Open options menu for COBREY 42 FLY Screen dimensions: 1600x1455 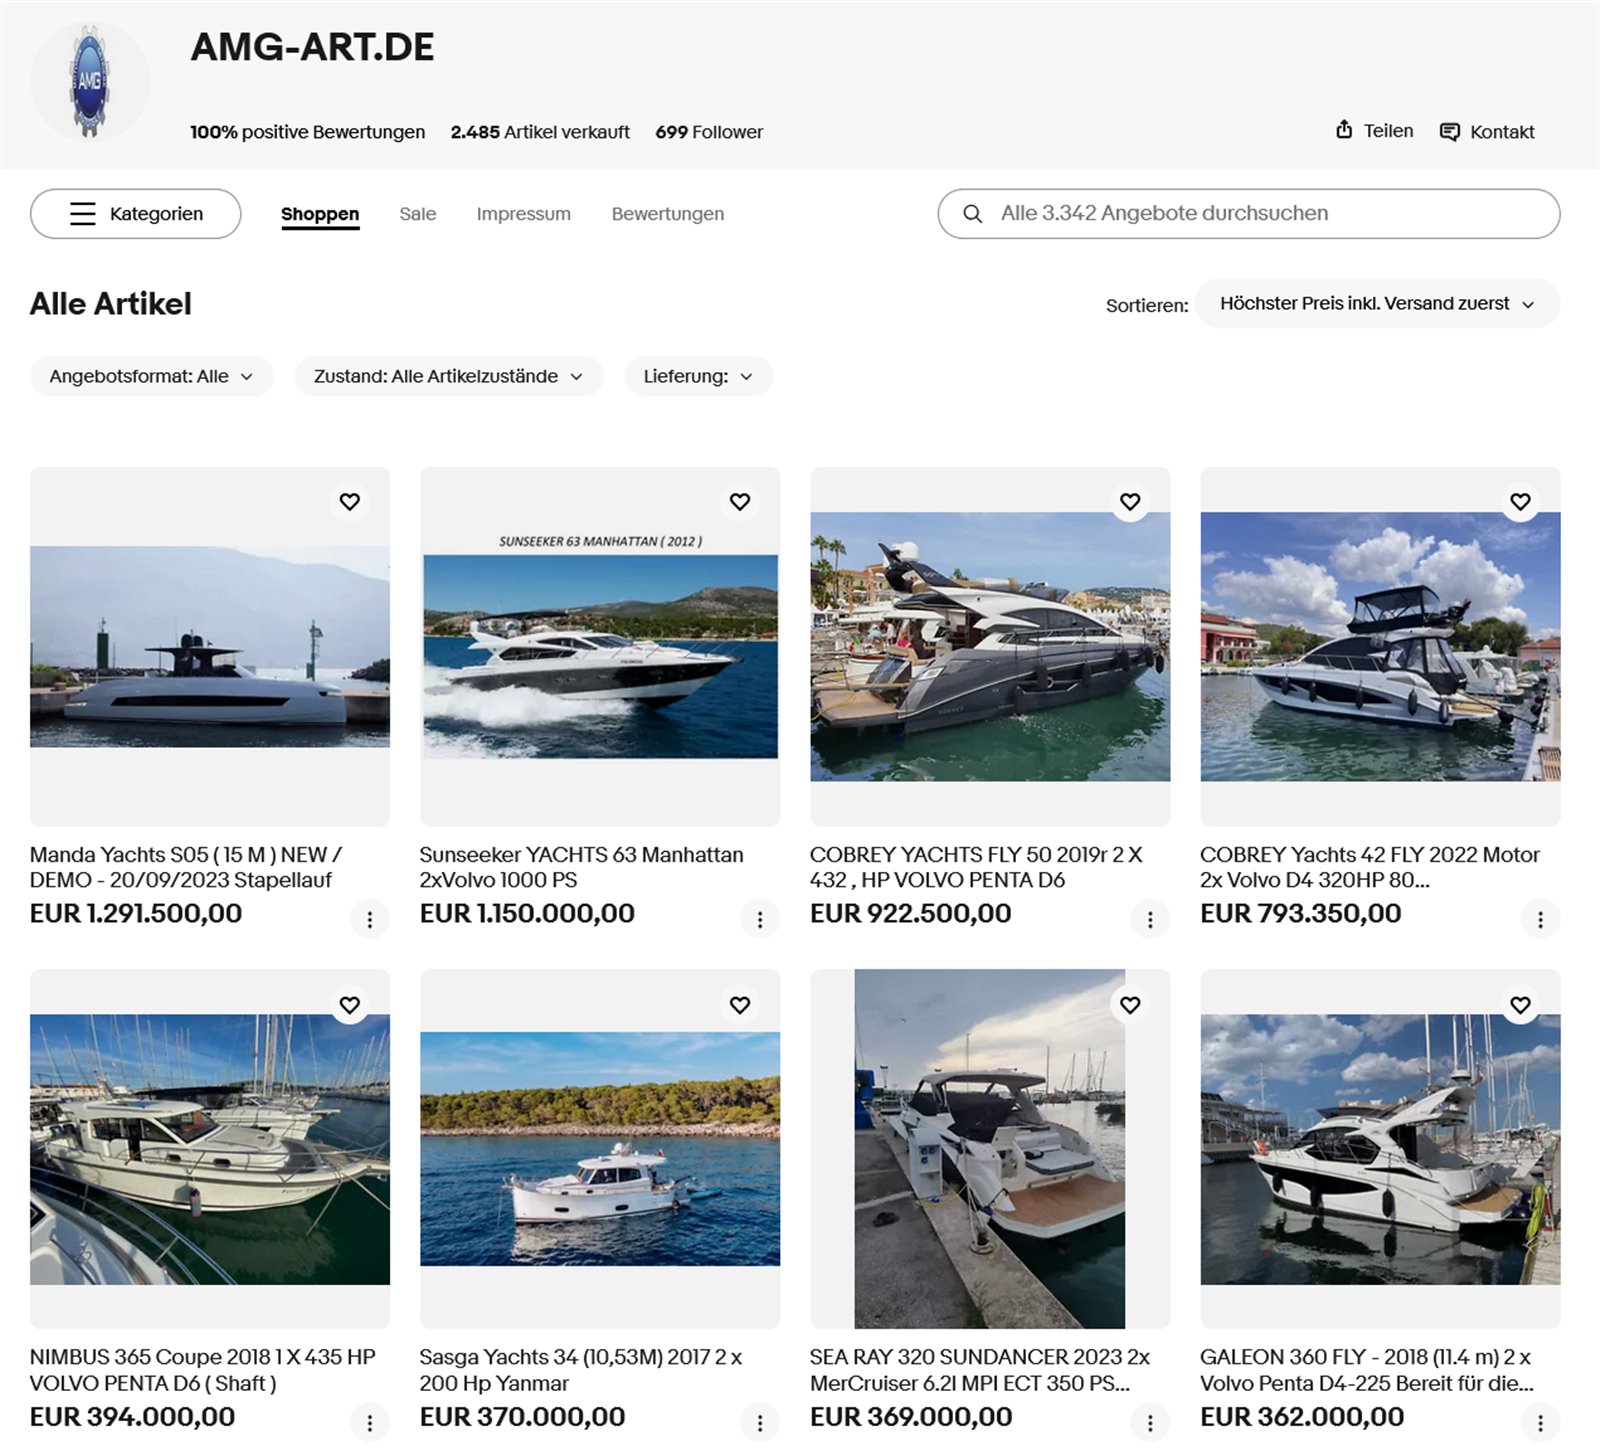(1540, 919)
